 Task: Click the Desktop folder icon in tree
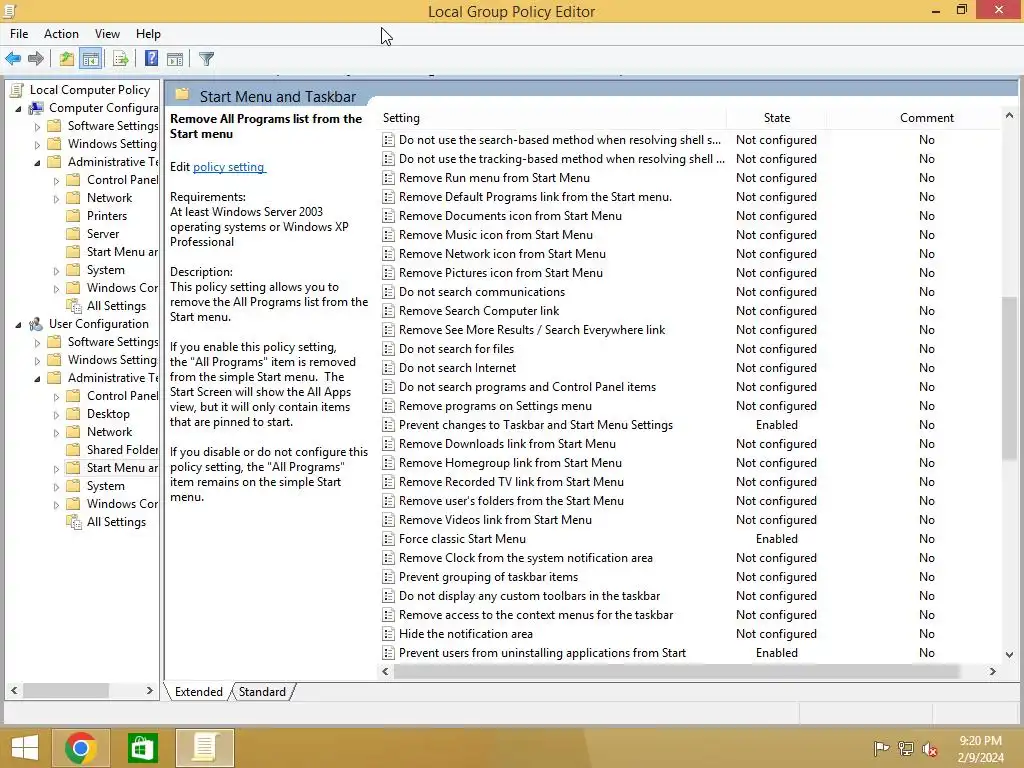coord(74,414)
